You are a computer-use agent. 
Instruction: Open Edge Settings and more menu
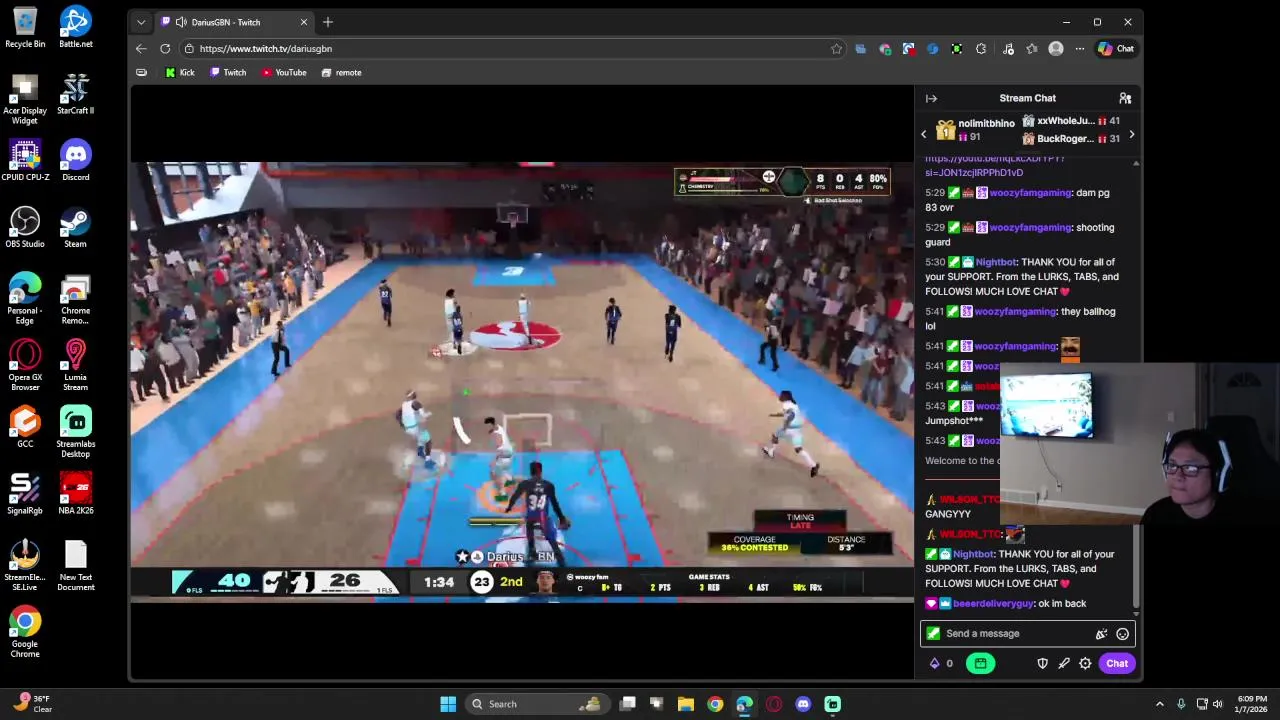[x=1080, y=48]
